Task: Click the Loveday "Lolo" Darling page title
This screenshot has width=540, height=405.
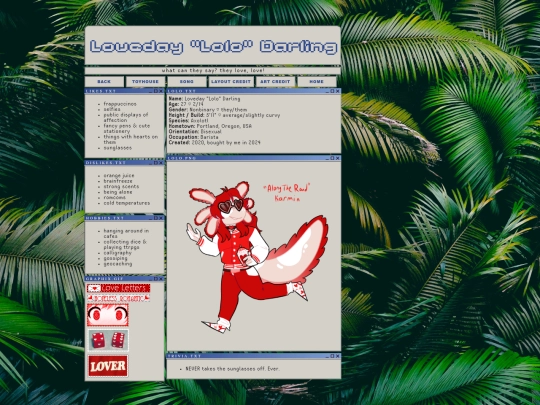Action: (x=214, y=47)
